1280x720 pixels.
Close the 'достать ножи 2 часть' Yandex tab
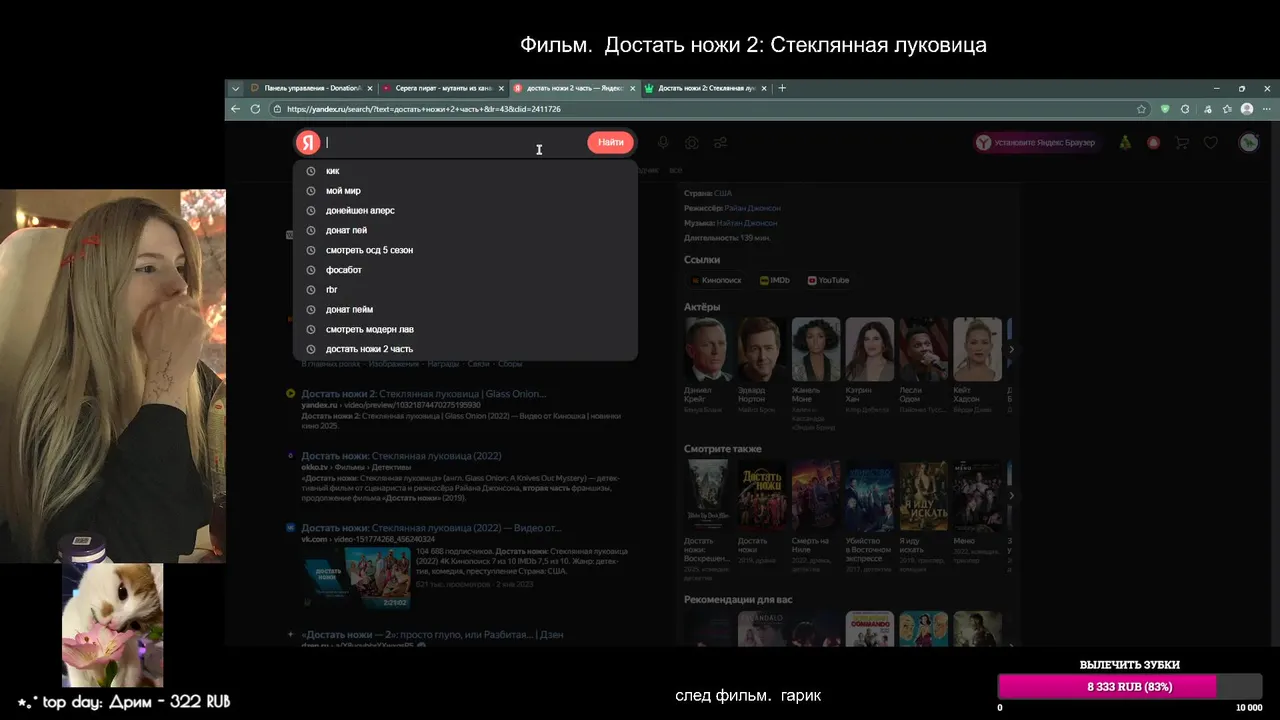click(633, 88)
